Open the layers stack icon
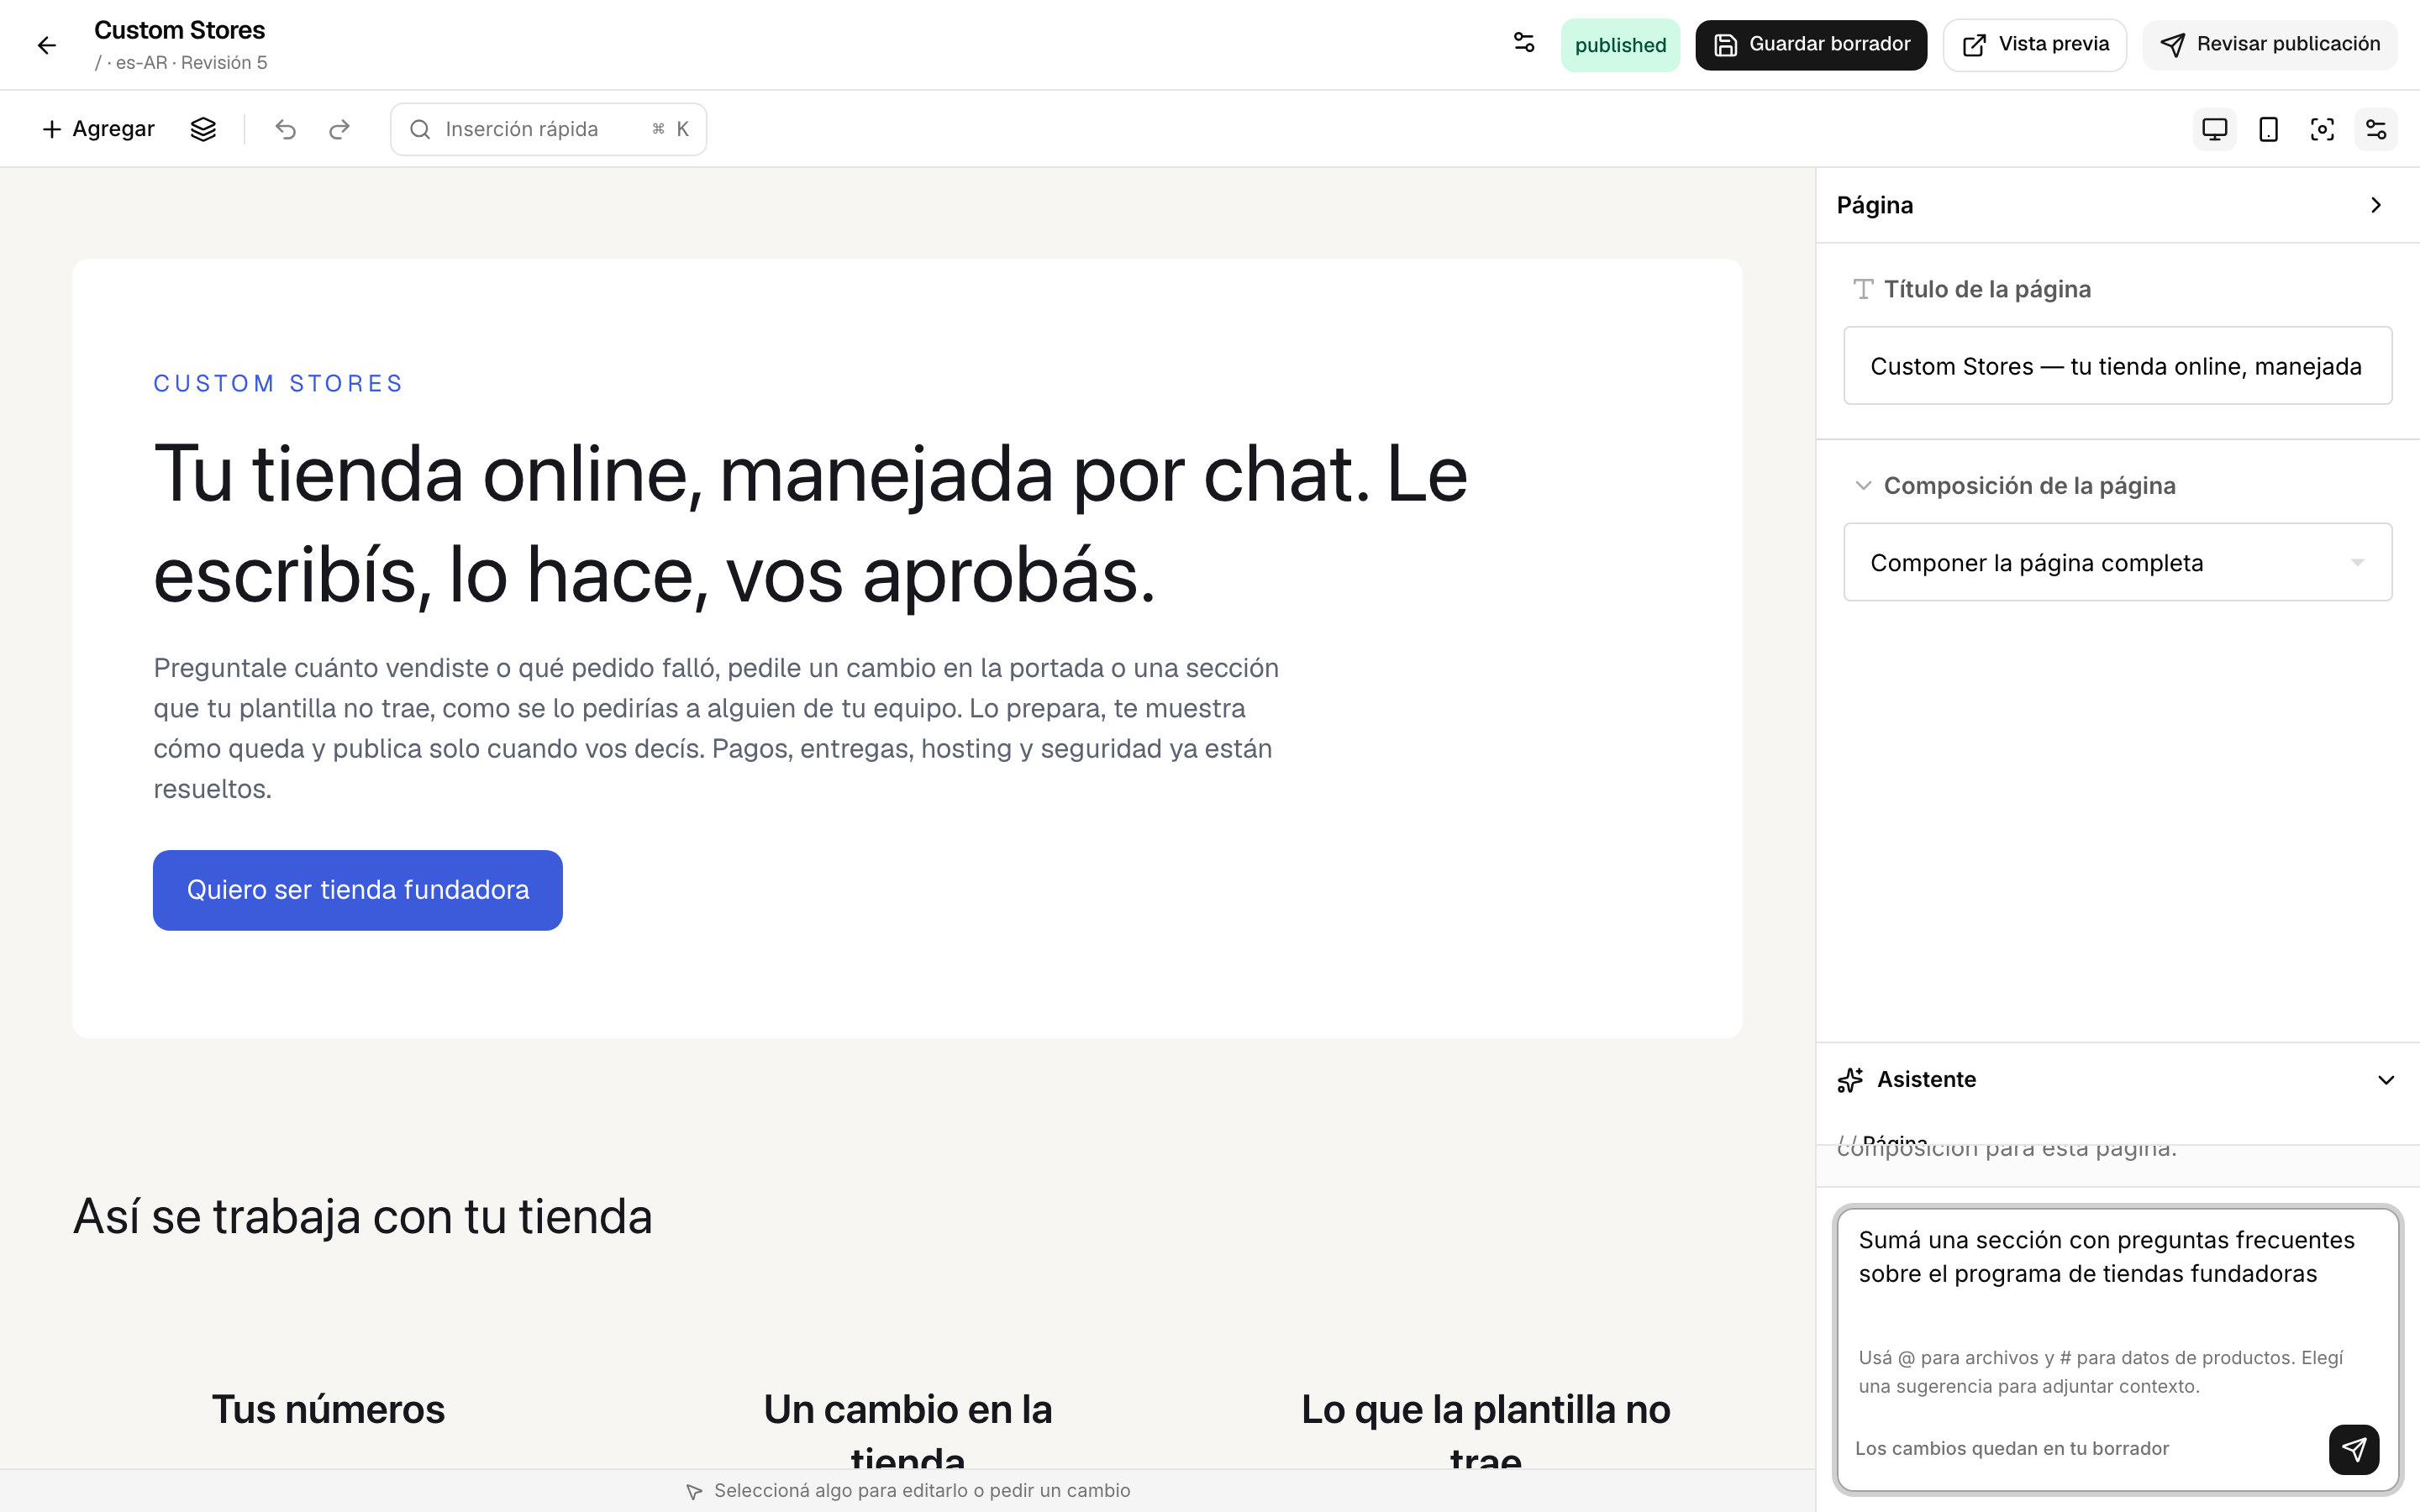The image size is (2420, 1512). tap(203, 129)
